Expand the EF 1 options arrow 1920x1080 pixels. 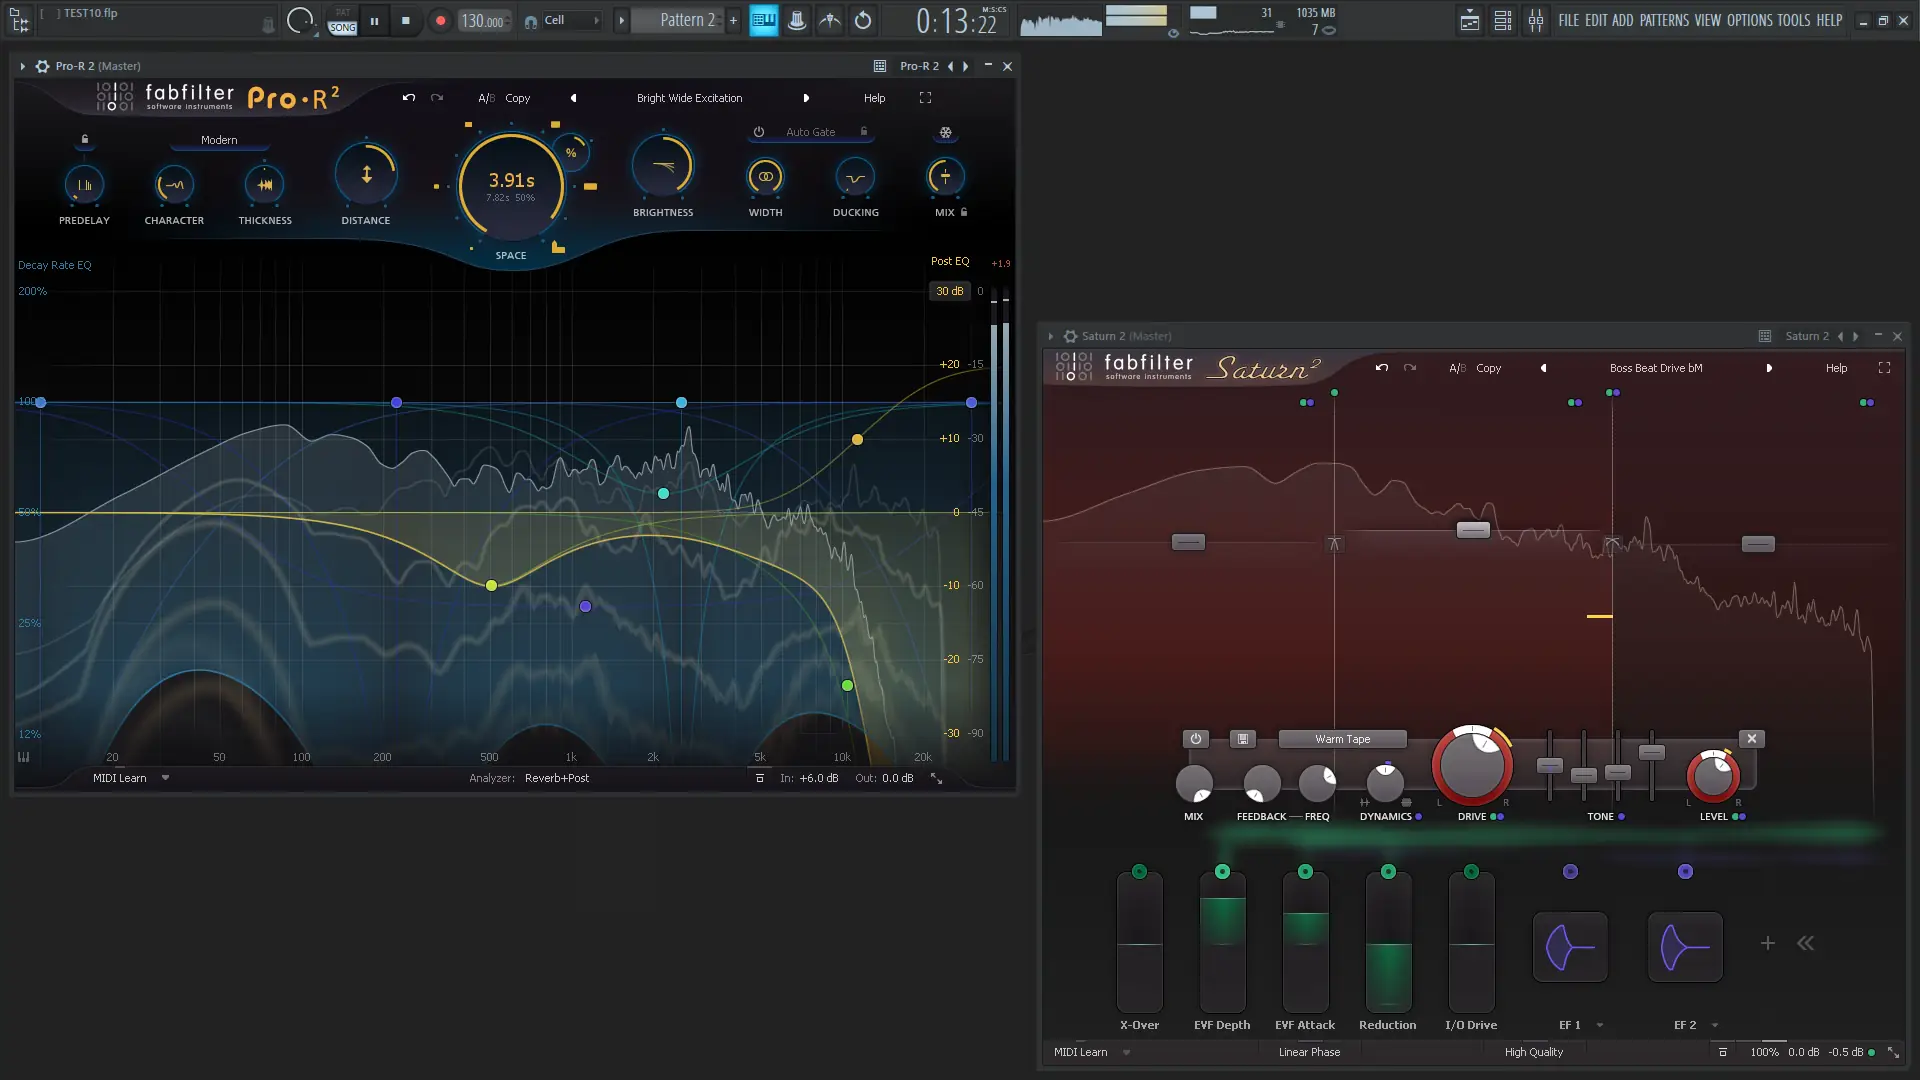click(1600, 1025)
